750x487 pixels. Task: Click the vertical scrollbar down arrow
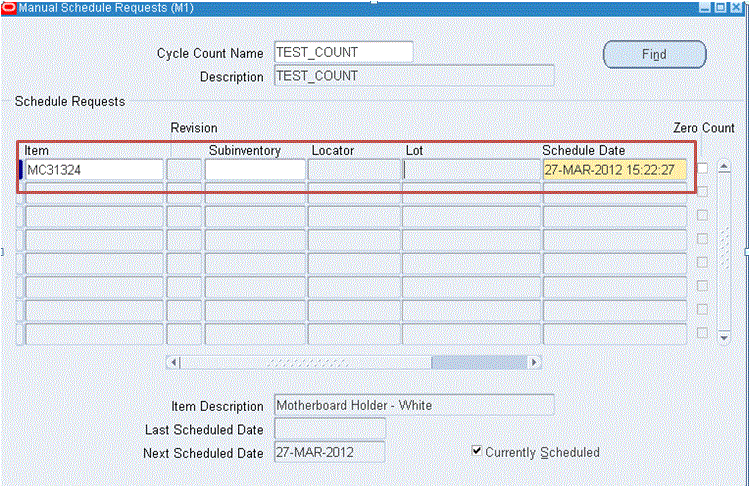[x=724, y=338]
